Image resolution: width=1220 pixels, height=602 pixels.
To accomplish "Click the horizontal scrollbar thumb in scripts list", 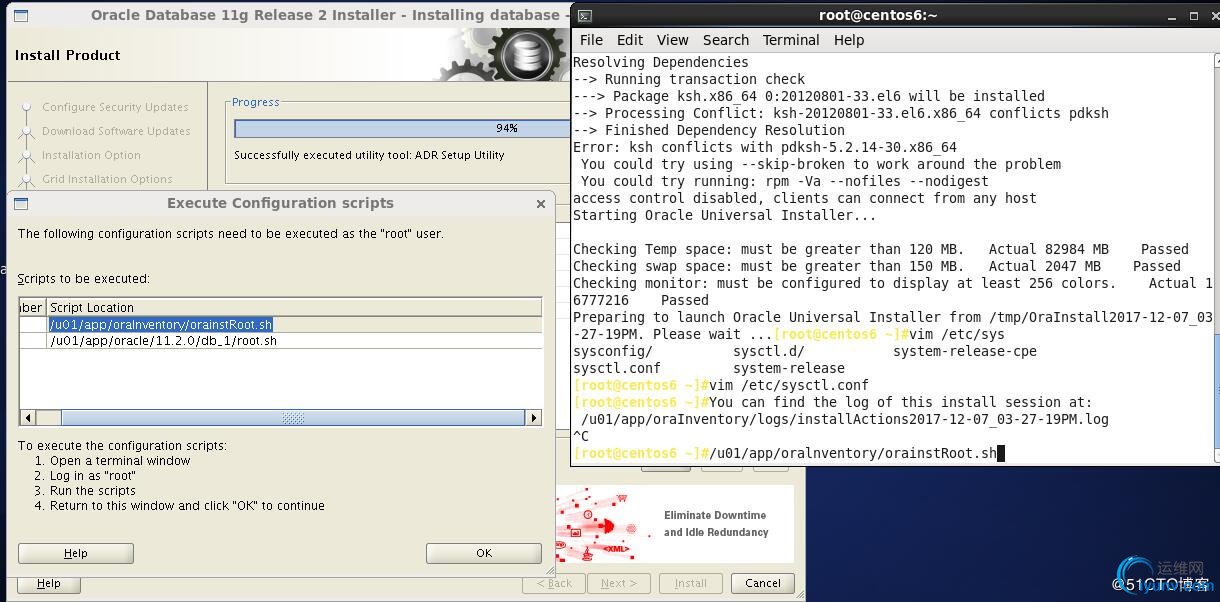I will 292,418.
